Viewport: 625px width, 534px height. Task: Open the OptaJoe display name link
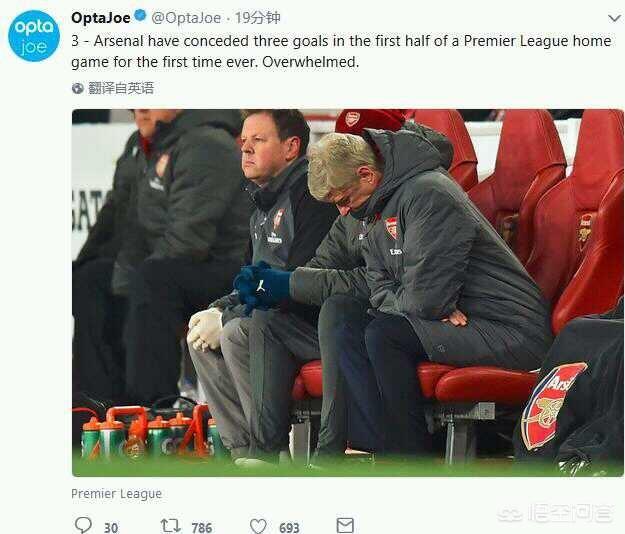point(100,17)
